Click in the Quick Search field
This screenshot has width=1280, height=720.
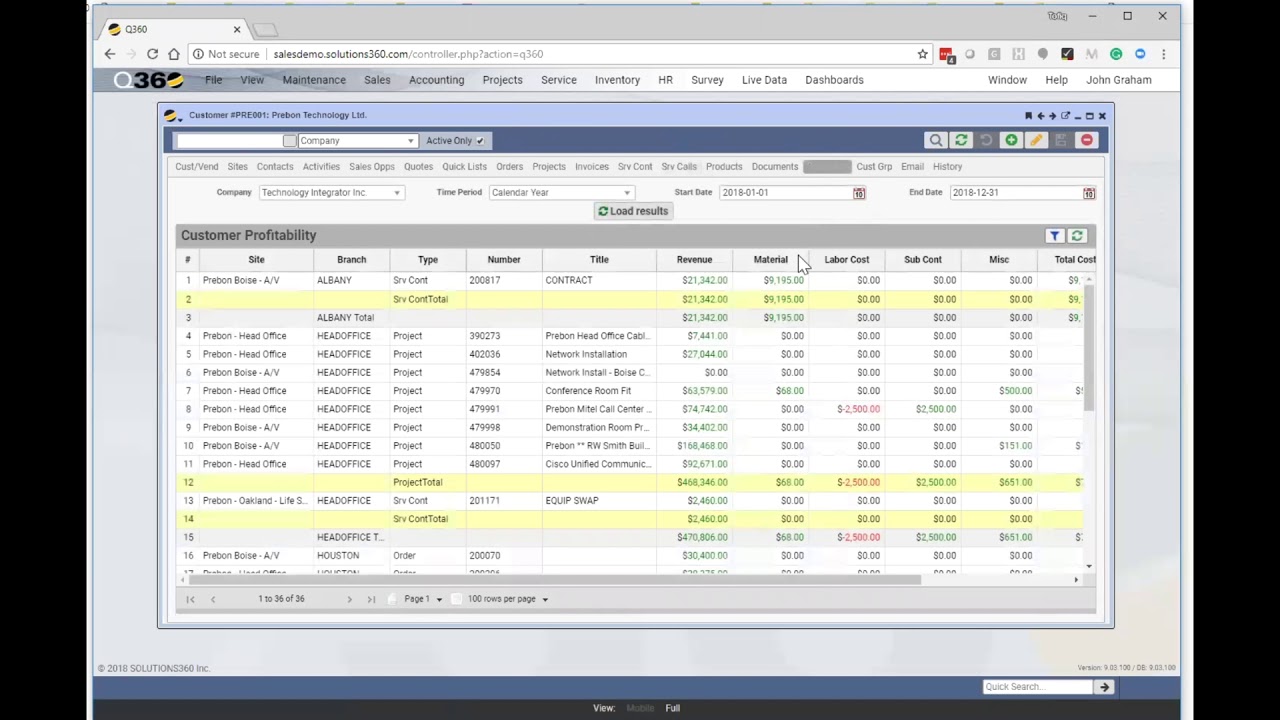click(1038, 687)
